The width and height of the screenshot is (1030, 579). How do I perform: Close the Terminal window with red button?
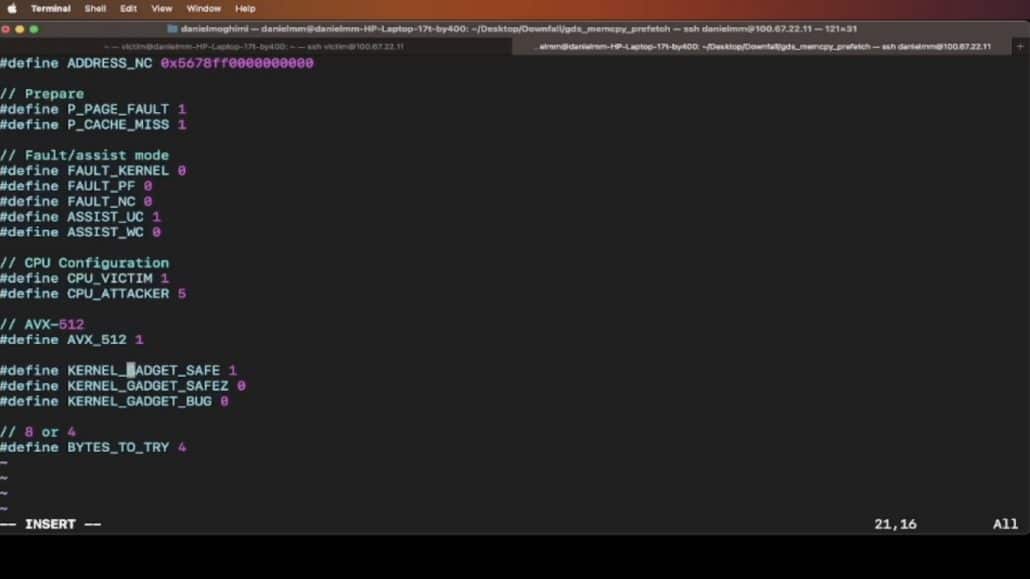(x=6, y=29)
